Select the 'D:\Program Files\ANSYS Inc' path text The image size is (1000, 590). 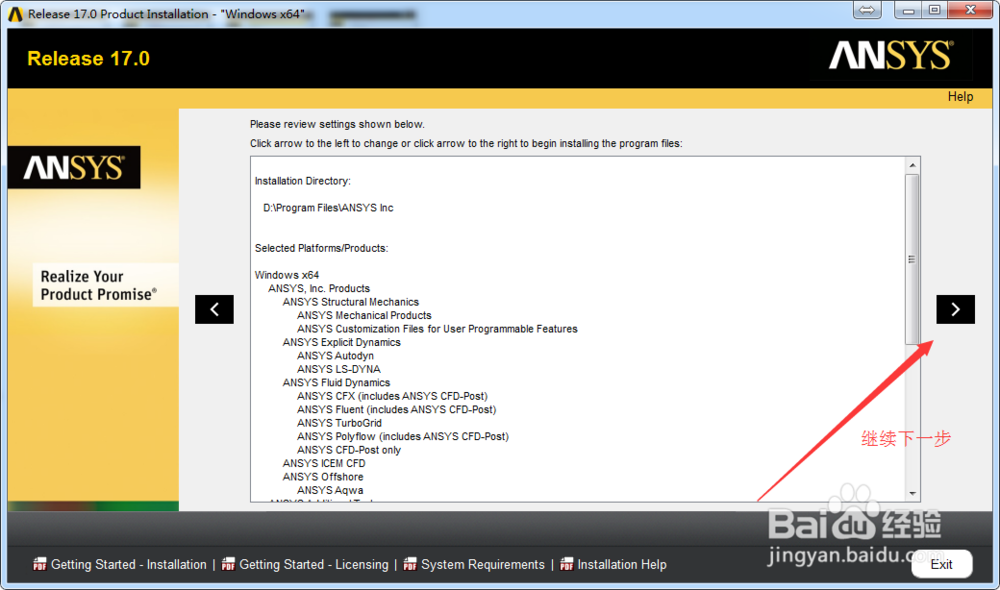point(328,208)
